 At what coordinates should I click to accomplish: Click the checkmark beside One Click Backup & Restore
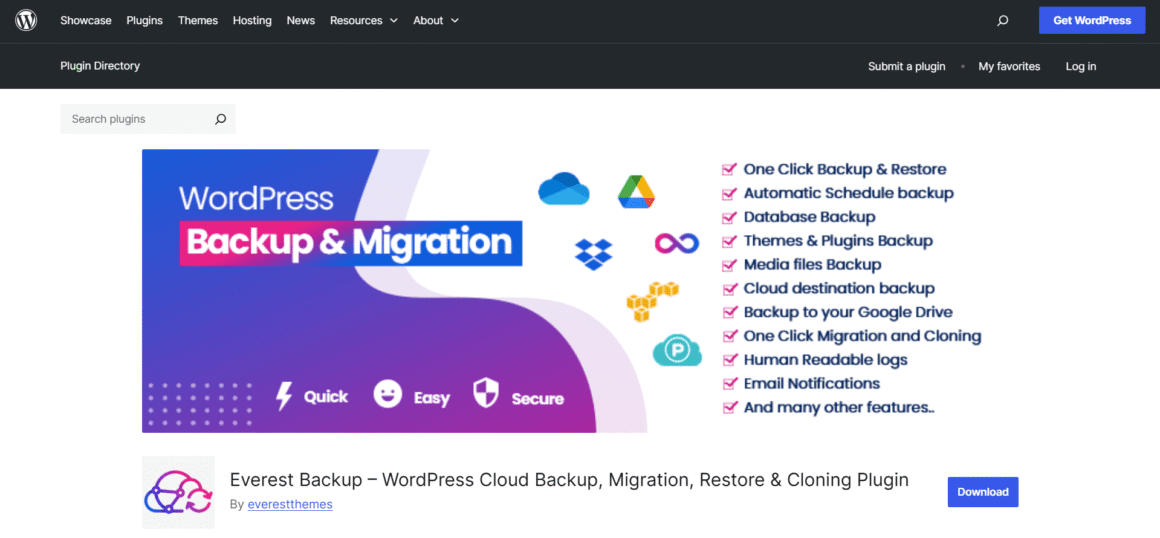tap(729, 169)
